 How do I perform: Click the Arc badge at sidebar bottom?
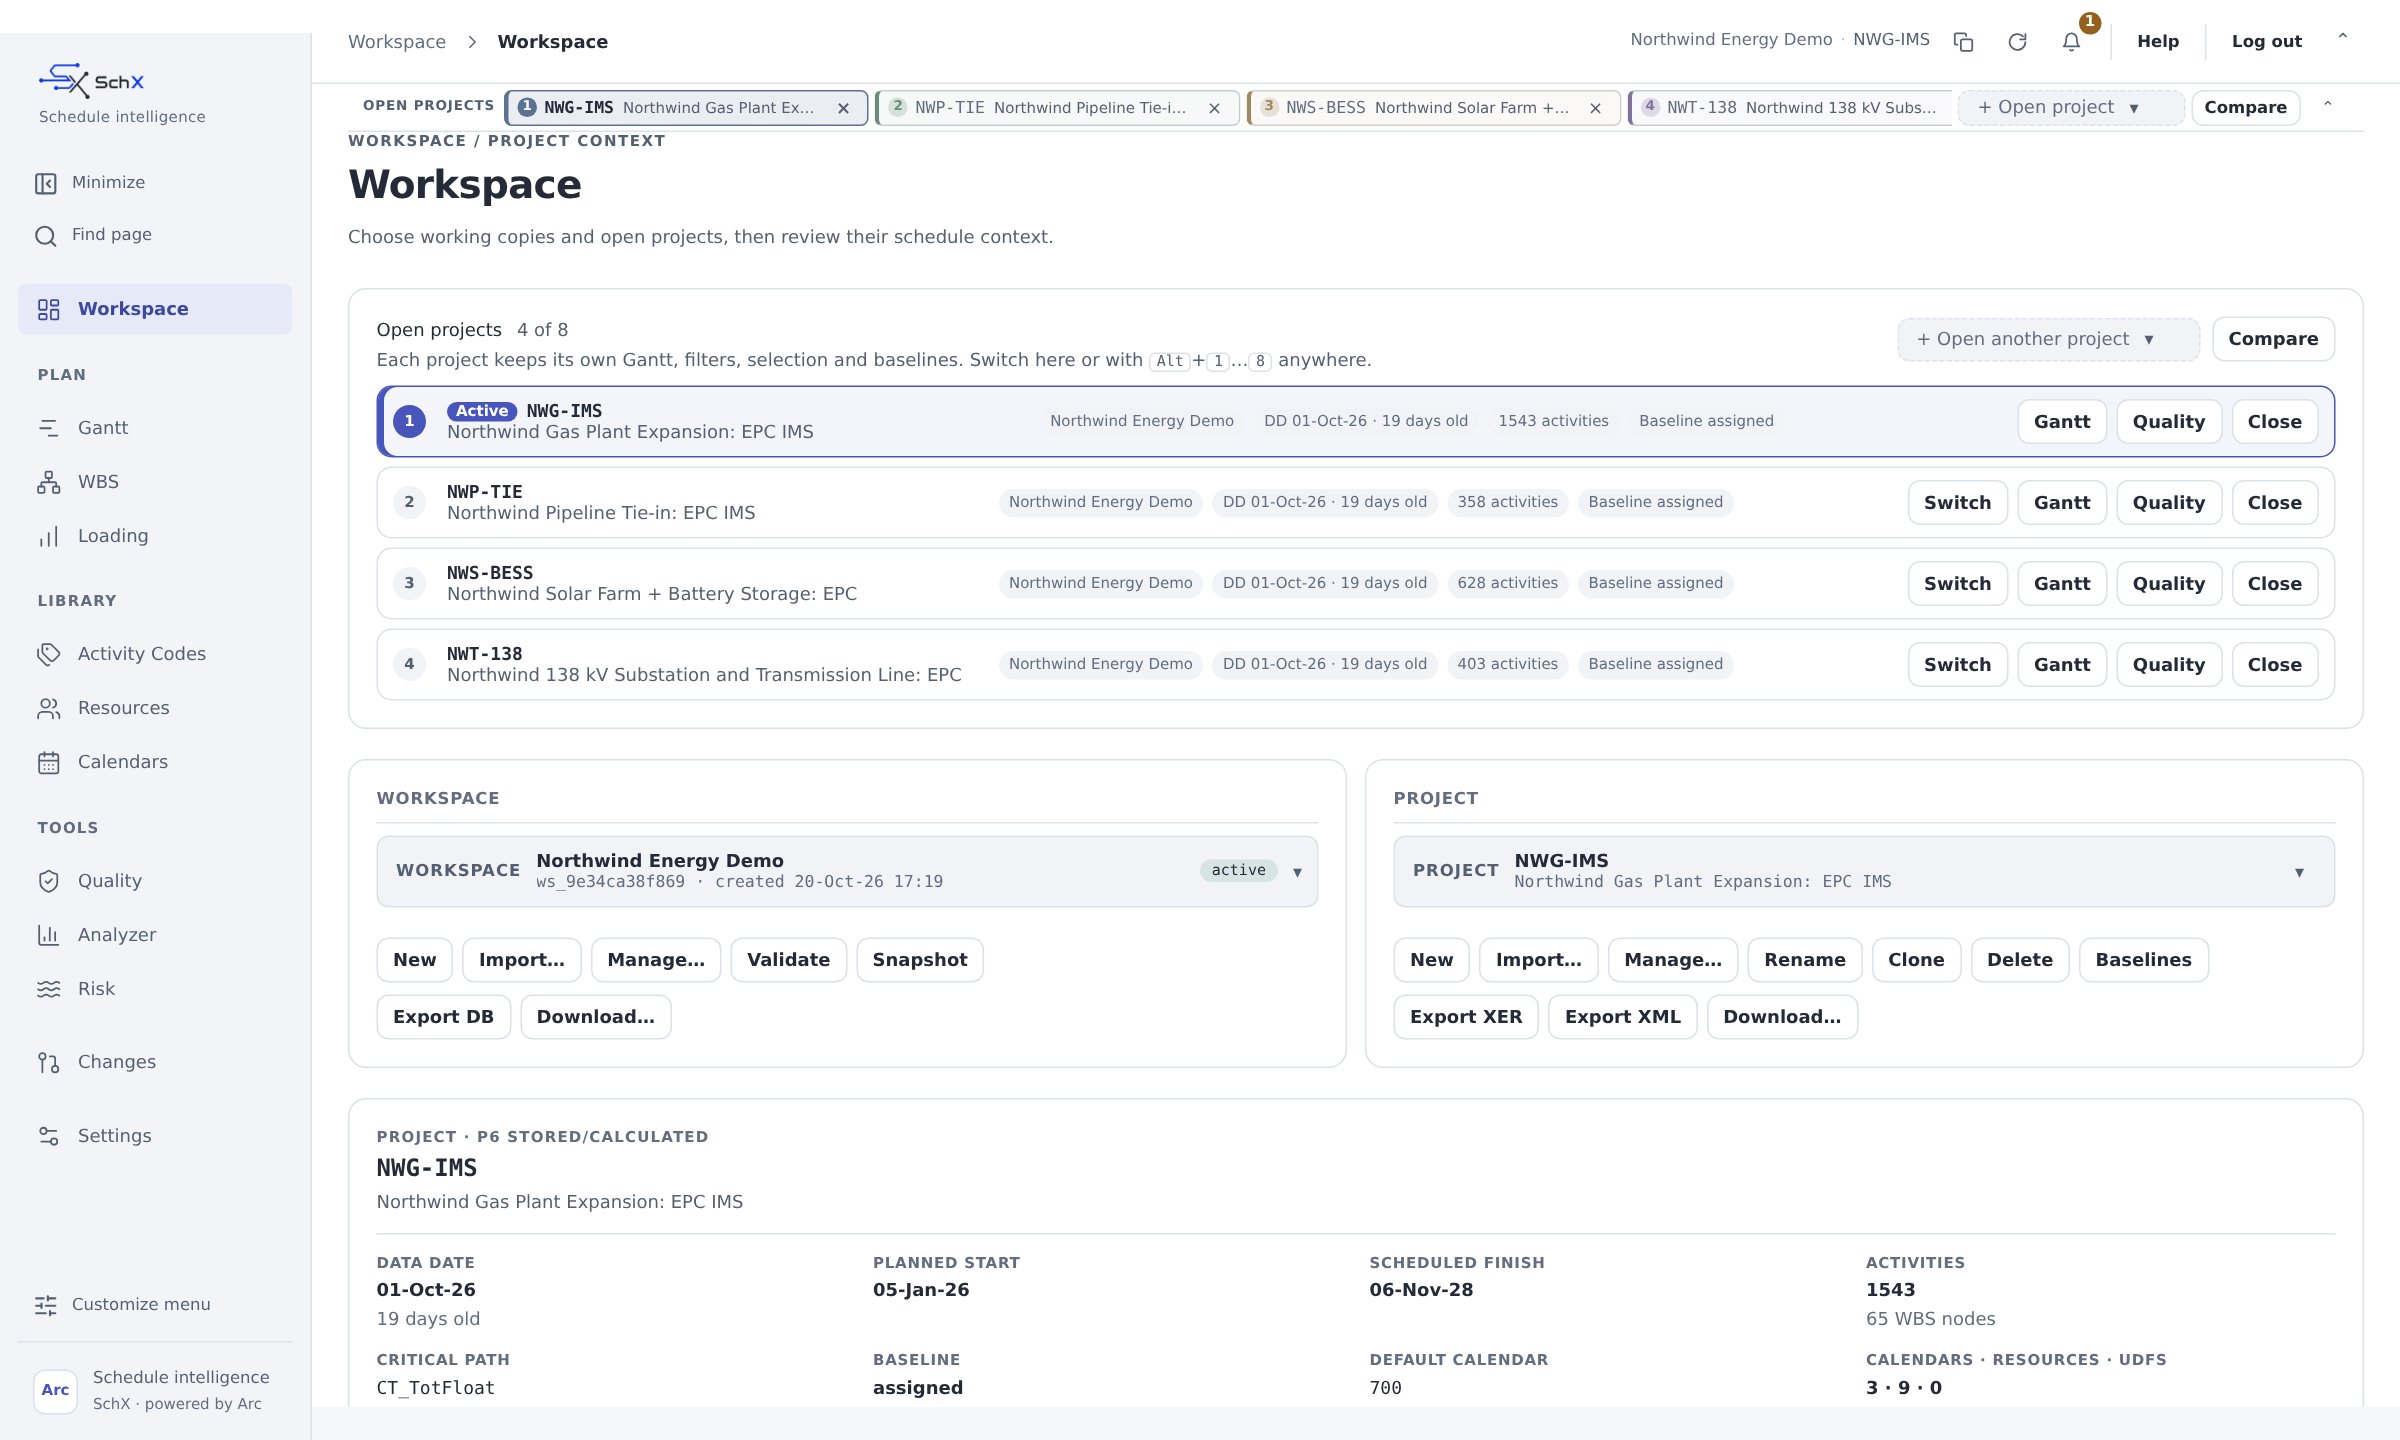point(55,1390)
